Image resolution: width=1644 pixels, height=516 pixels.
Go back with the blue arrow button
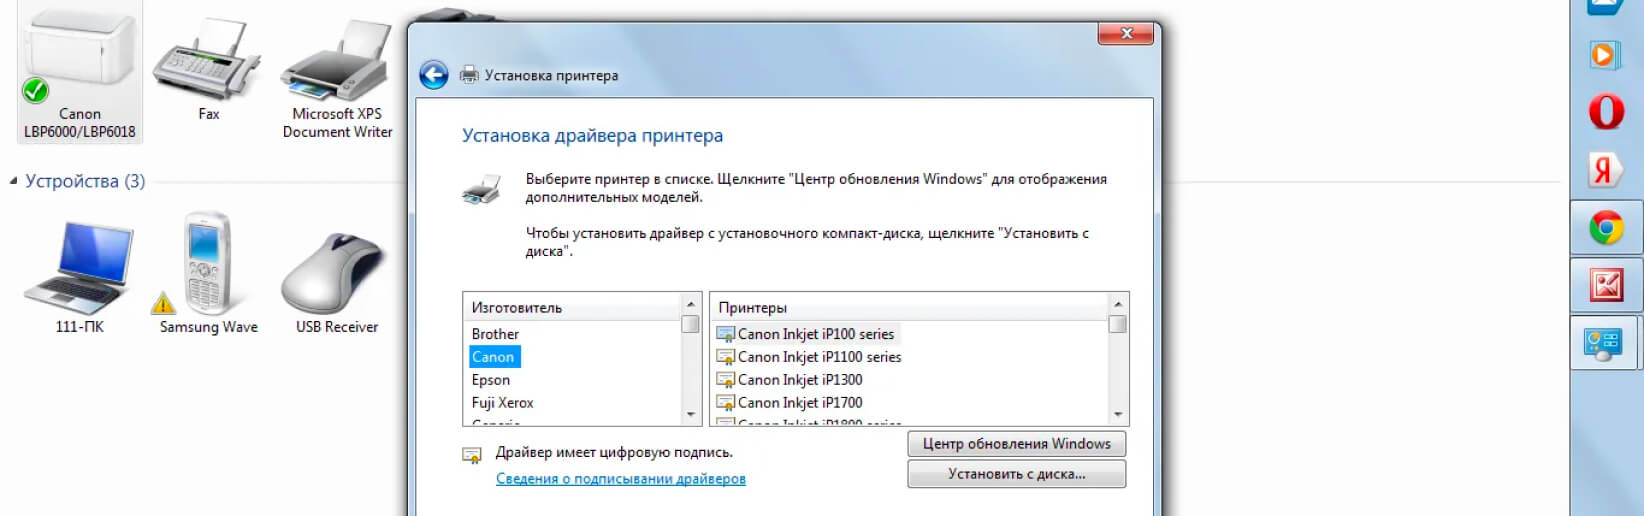click(x=434, y=75)
